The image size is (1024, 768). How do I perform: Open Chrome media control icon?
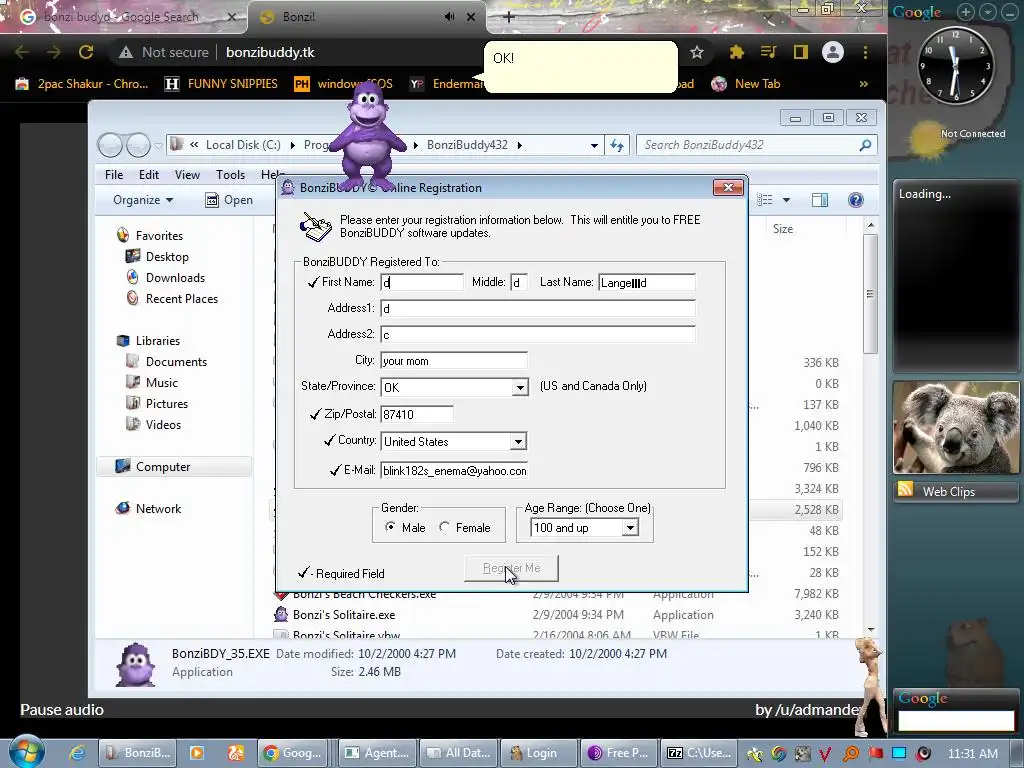click(x=769, y=52)
